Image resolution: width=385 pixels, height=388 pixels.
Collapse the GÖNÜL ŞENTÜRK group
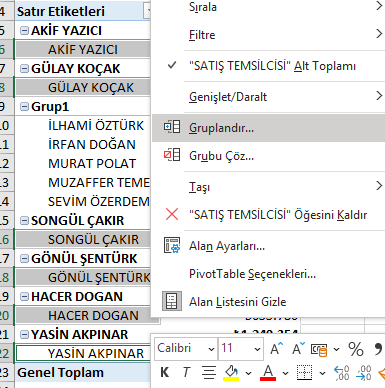[x=24, y=258]
